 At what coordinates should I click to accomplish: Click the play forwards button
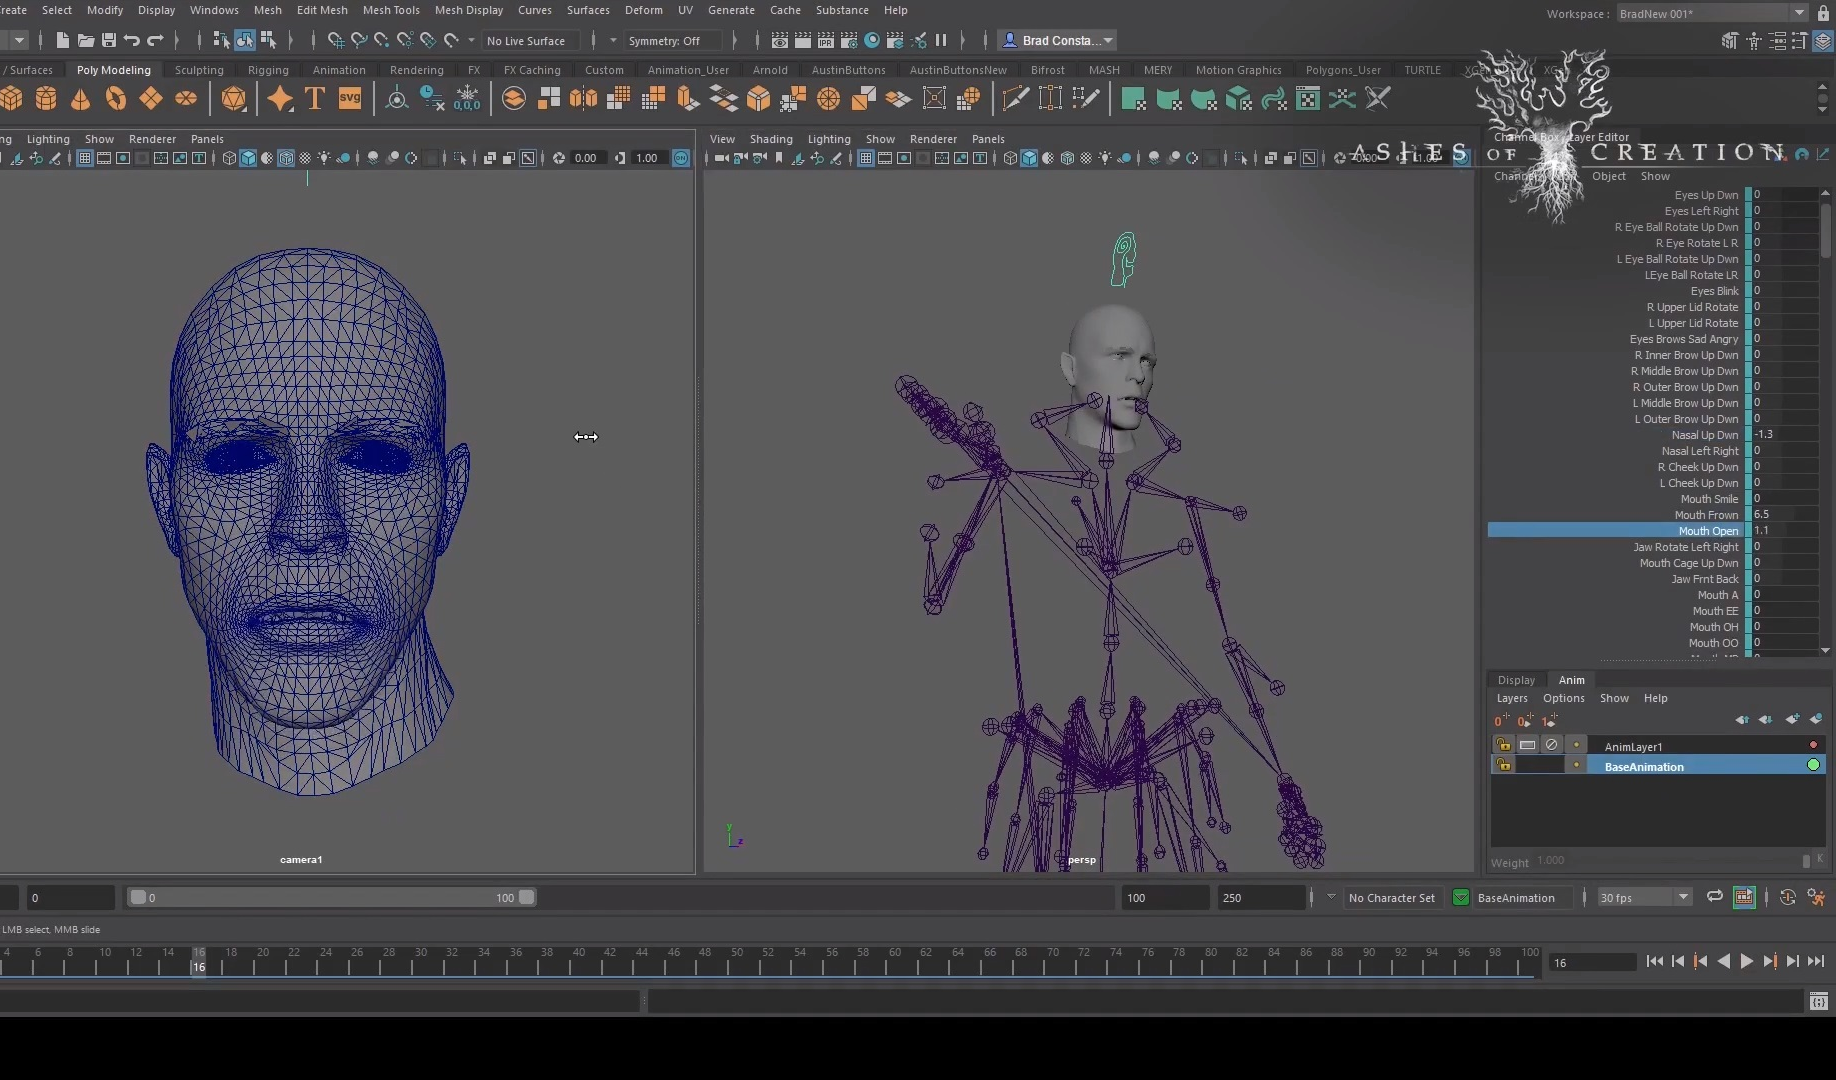click(x=1747, y=961)
